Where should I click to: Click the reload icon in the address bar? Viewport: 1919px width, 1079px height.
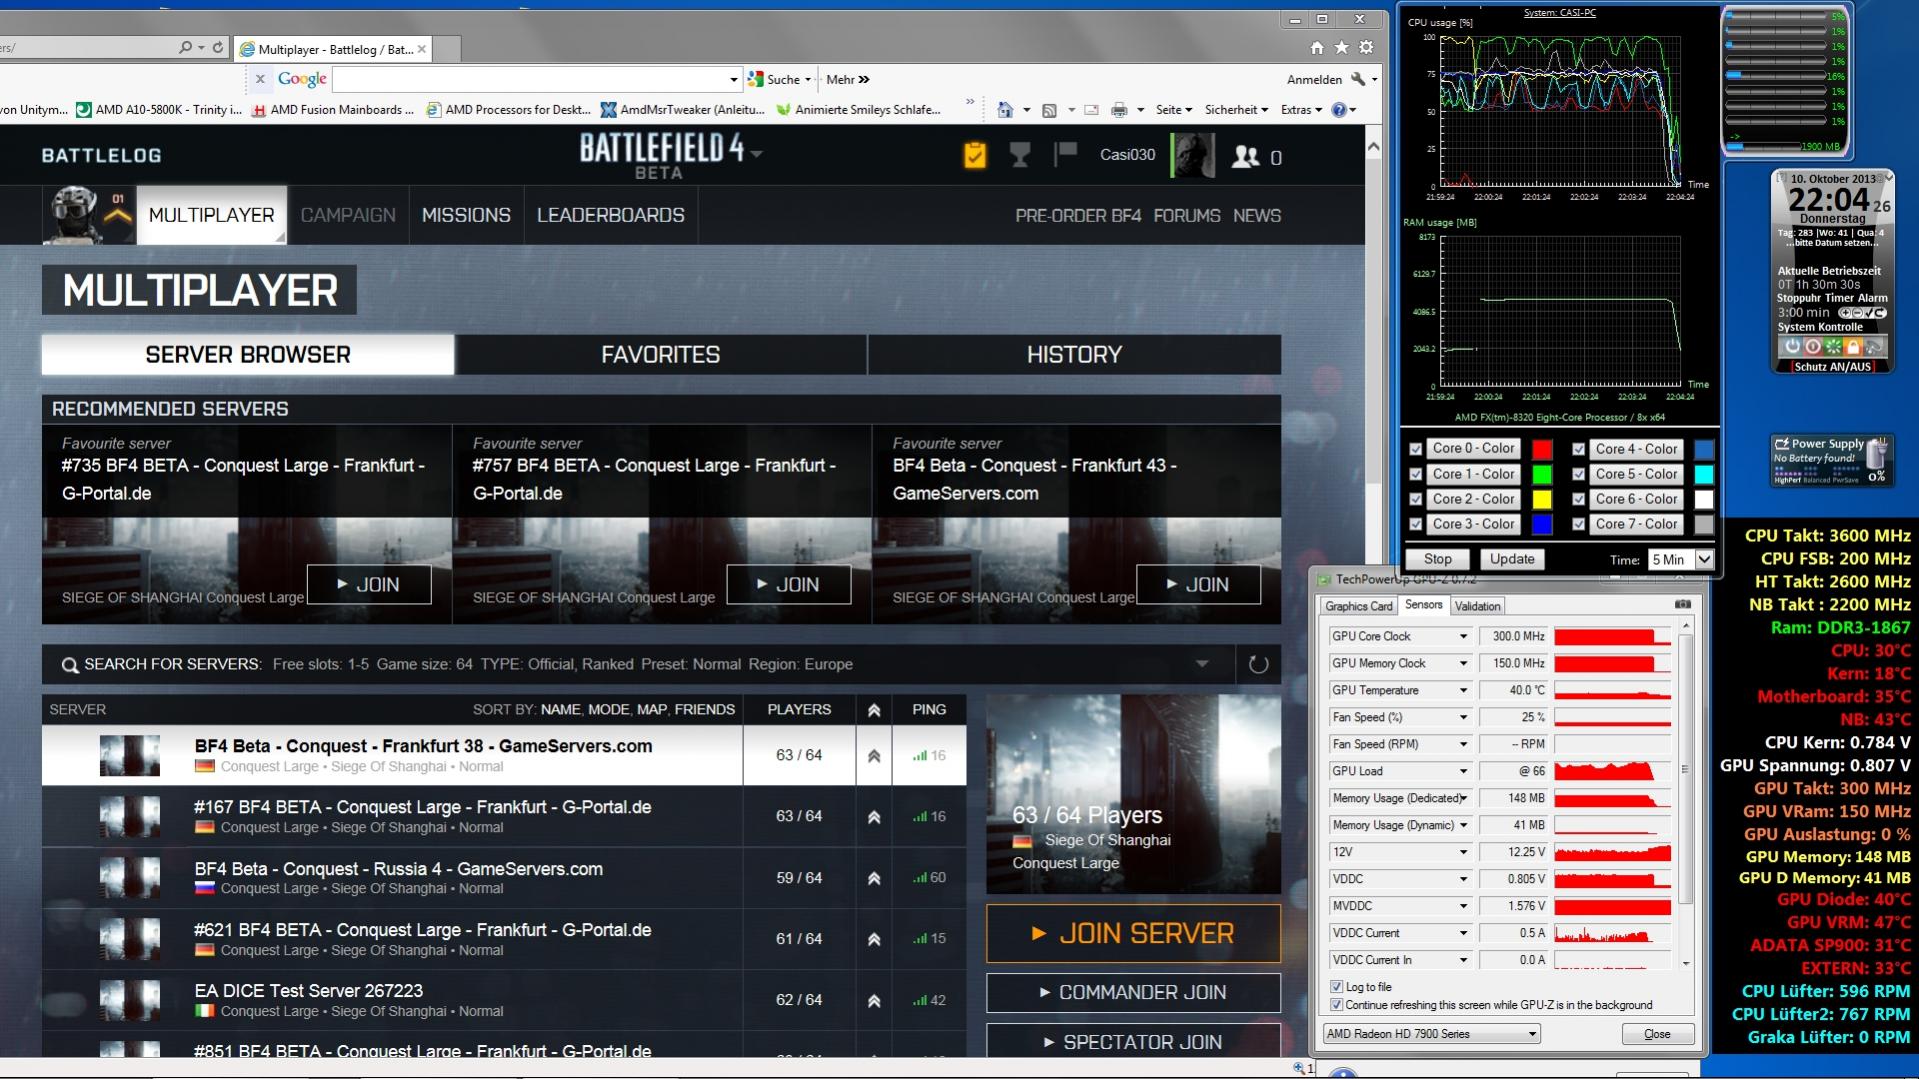pos(218,47)
